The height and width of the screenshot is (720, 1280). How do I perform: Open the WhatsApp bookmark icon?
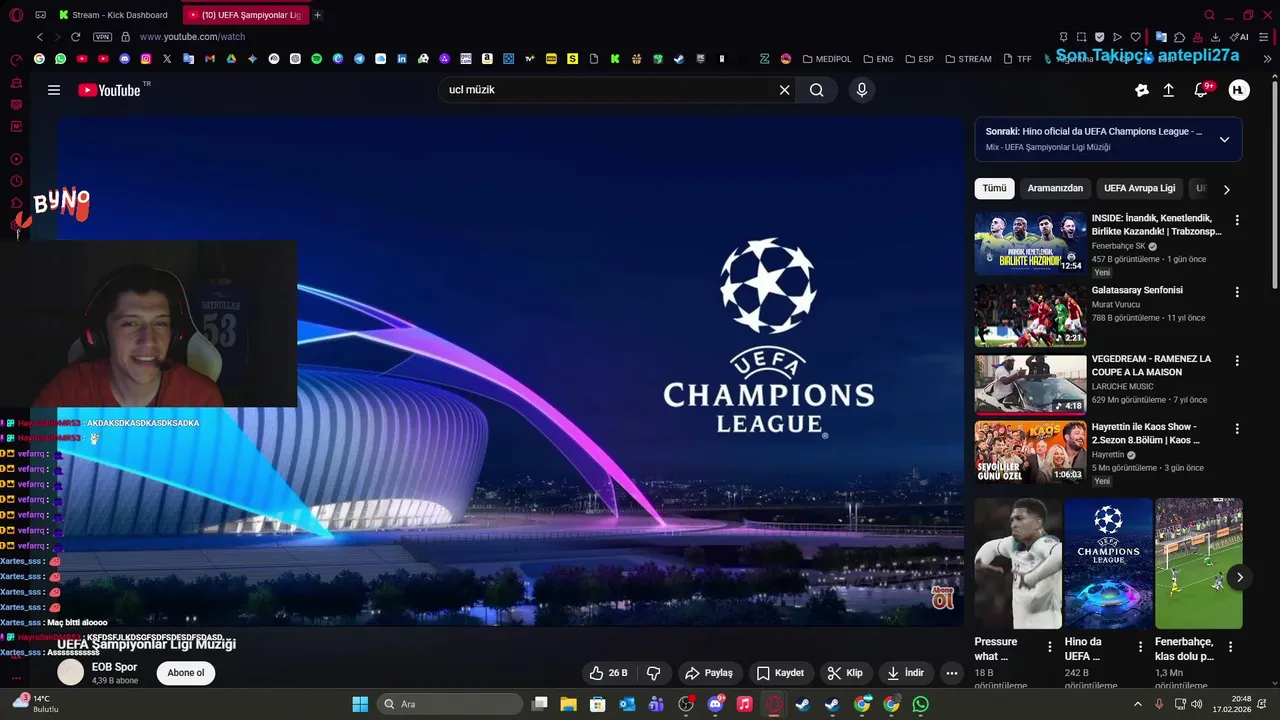pyautogui.click(x=61, y=59)
